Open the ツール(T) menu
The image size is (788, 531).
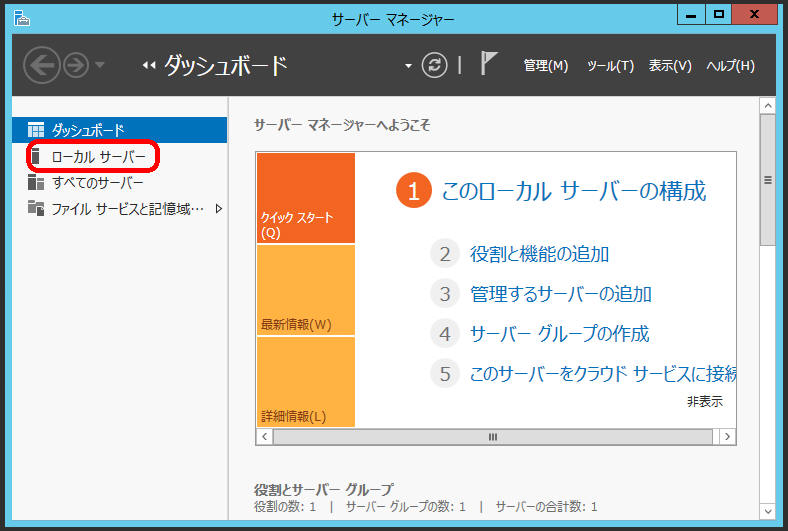[x=610, y=66]
